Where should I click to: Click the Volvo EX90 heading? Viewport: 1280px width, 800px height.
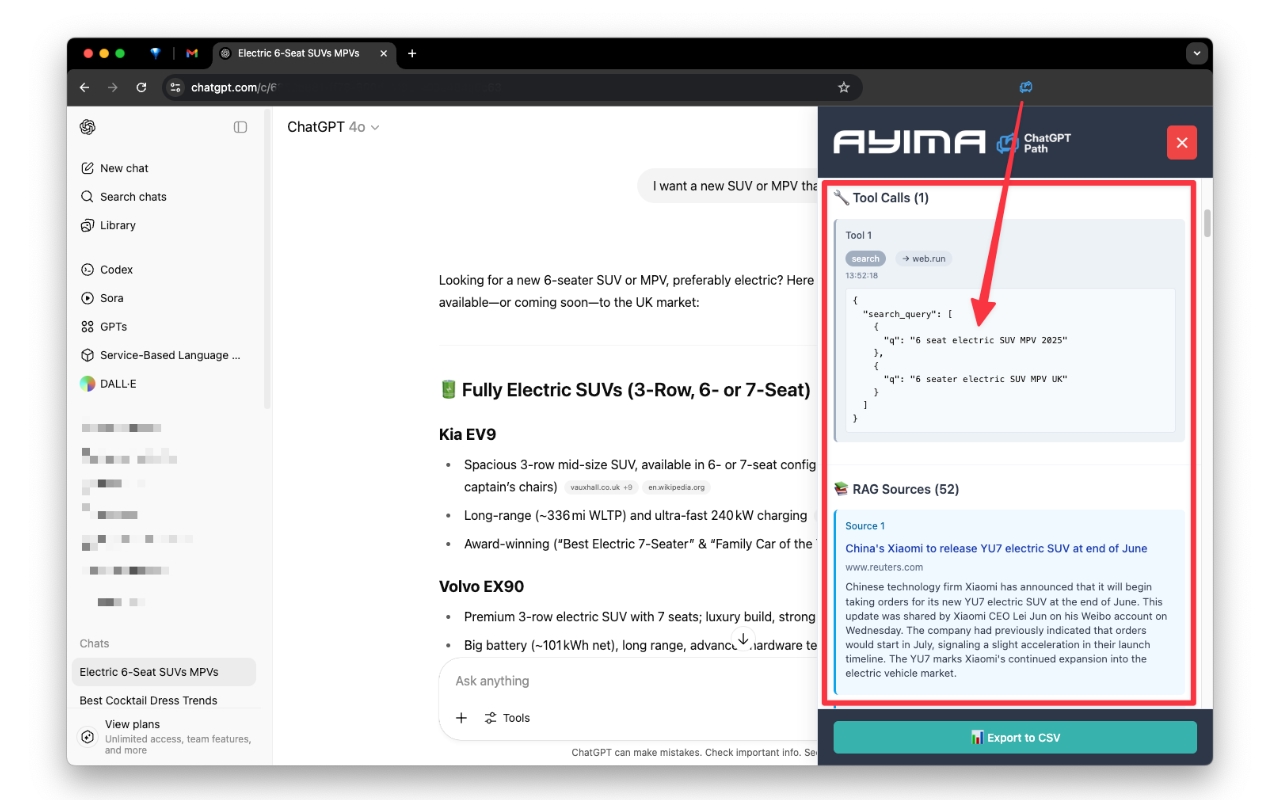pos(481,586)
